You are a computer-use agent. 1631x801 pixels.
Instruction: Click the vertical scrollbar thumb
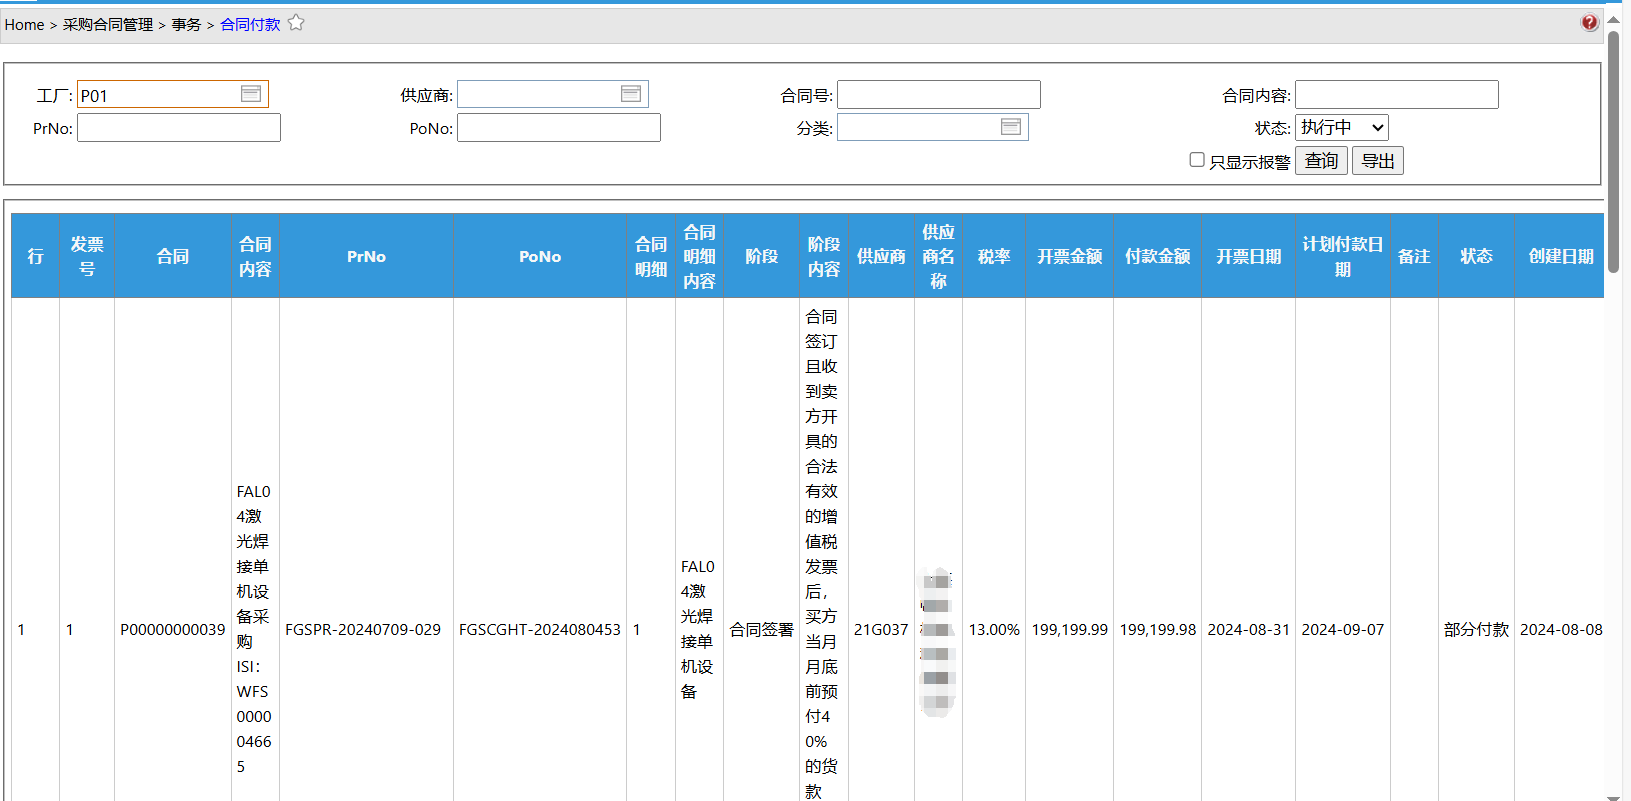coord(1613,150)
